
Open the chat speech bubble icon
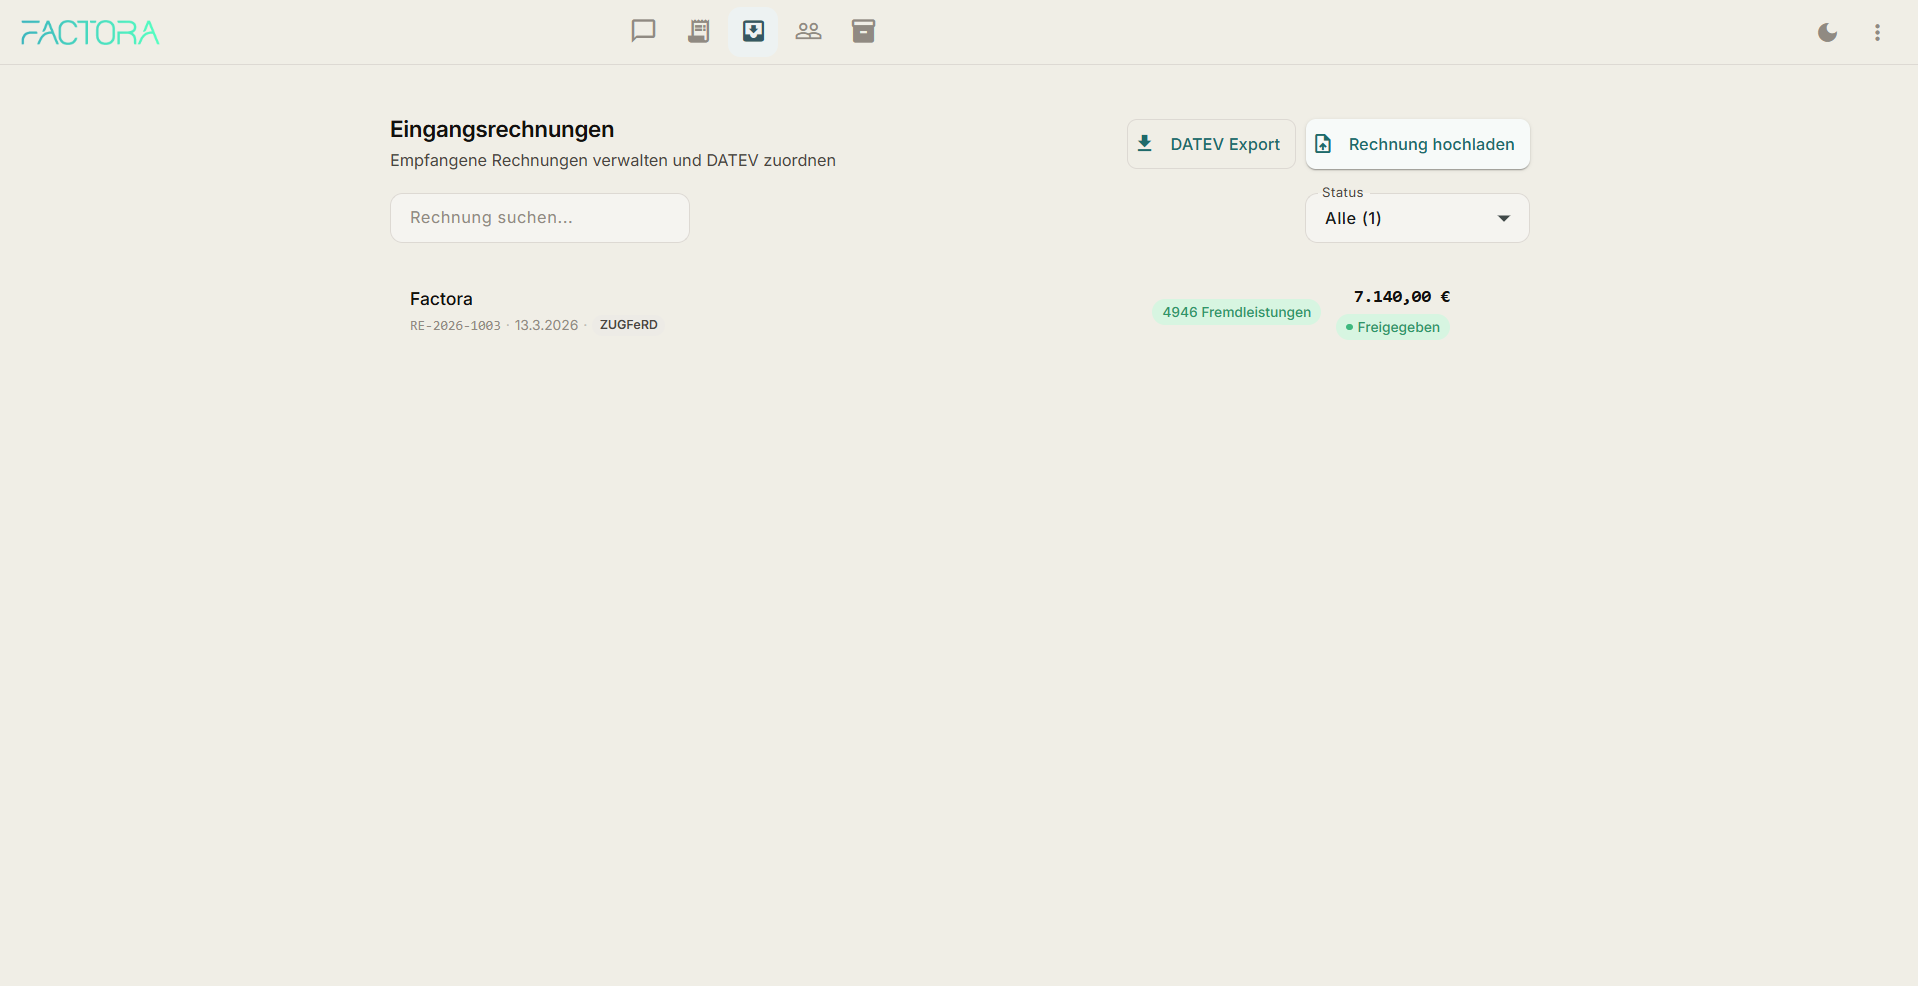click(643, 31)
